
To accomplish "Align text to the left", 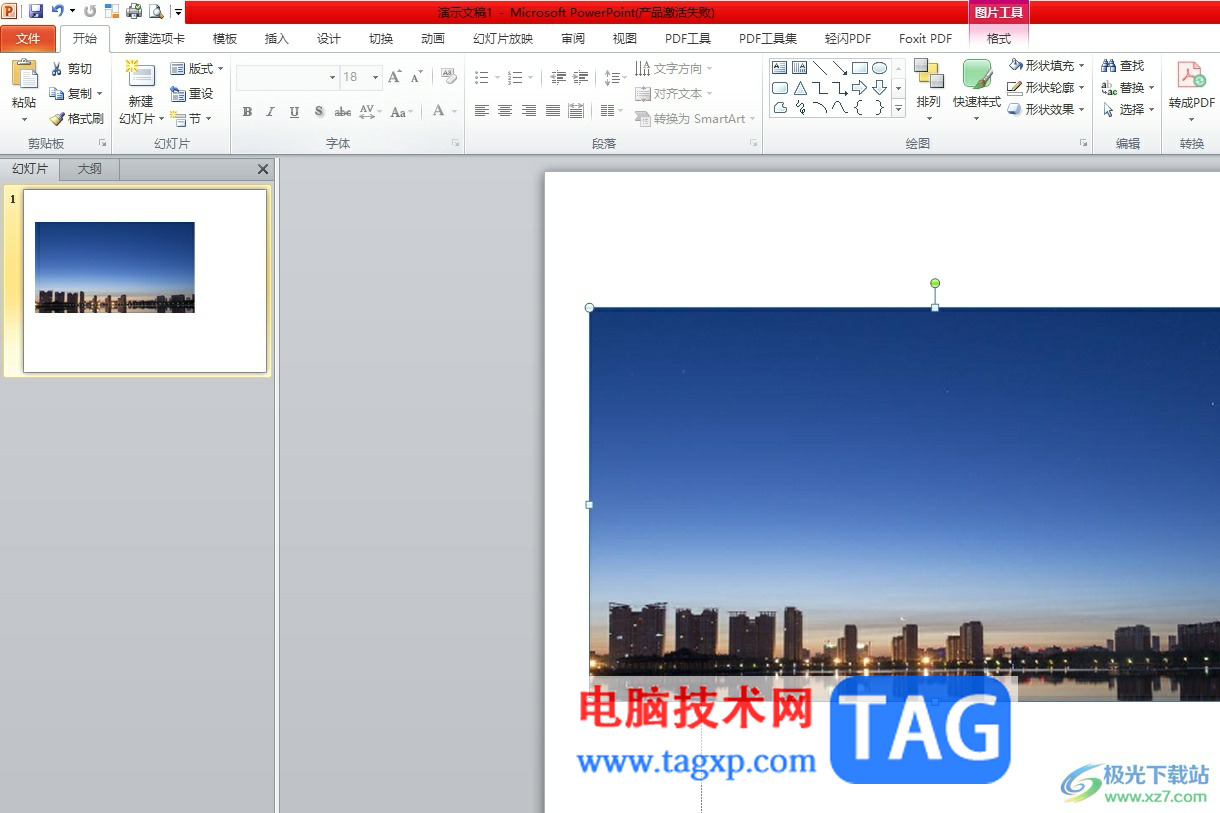I will [x=482, y=111].
